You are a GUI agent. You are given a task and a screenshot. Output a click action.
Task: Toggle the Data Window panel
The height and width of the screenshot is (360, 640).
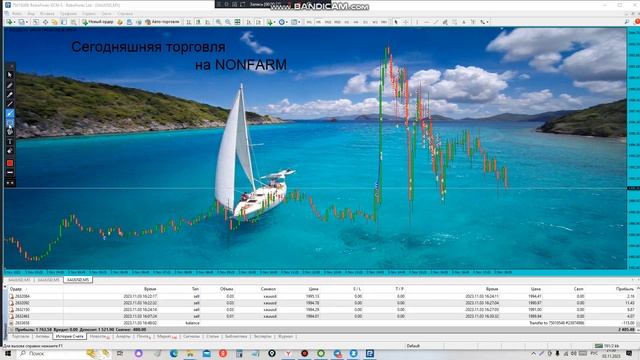click(x=45, y=22)
